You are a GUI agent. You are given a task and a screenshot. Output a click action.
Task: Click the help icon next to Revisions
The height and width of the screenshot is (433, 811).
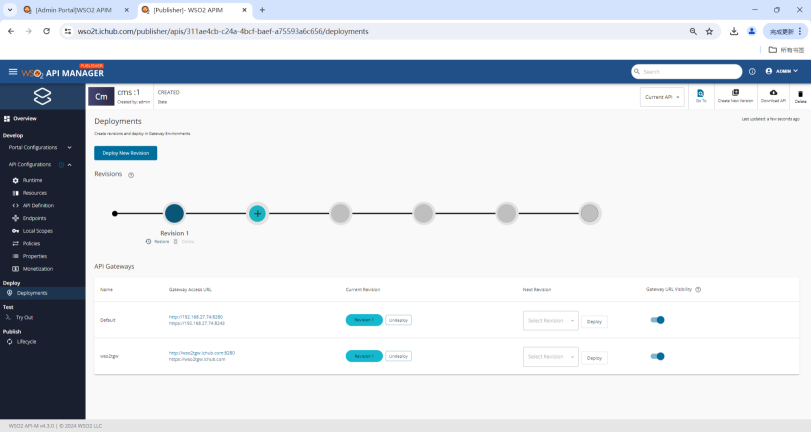[131, 175]
